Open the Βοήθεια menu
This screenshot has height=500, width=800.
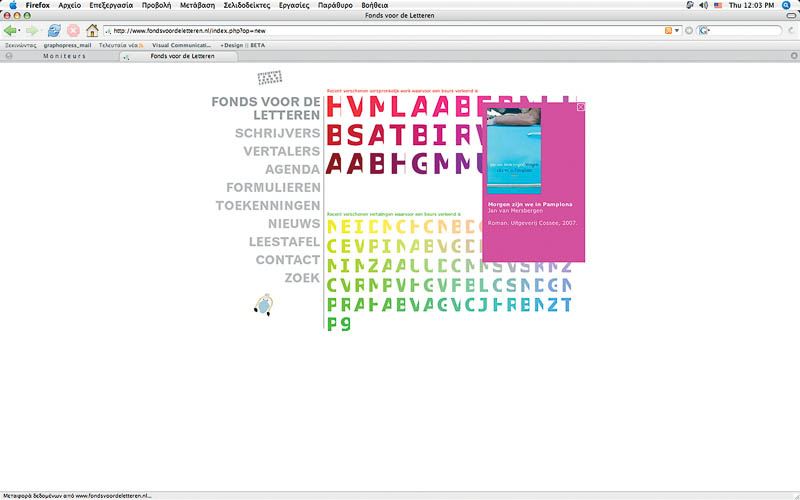coord(374,5)
